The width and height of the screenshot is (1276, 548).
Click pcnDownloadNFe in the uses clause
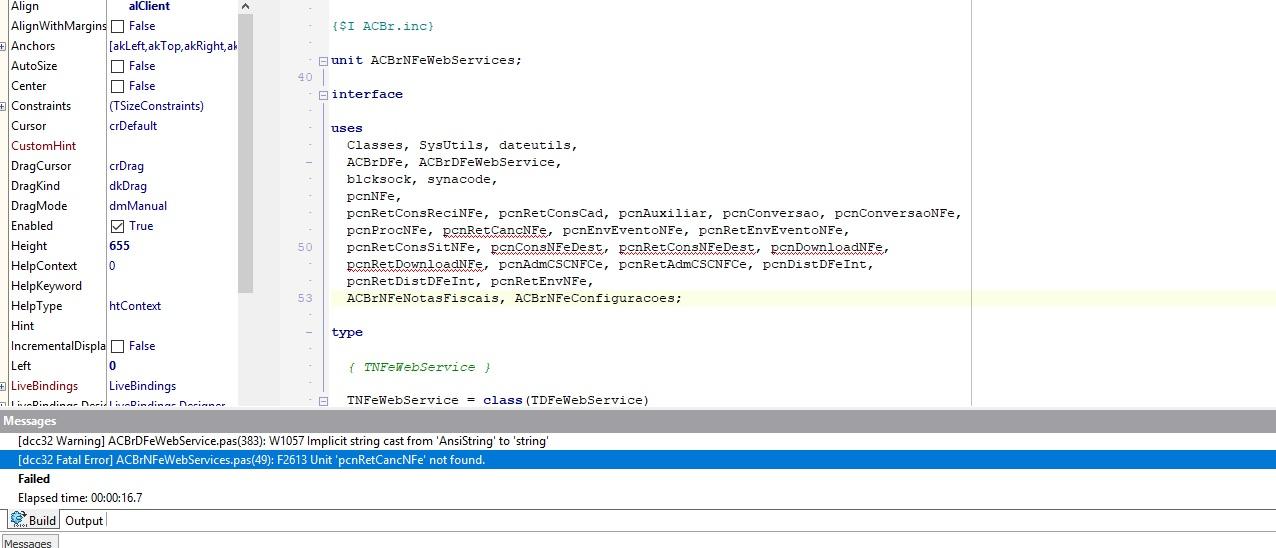827,247
